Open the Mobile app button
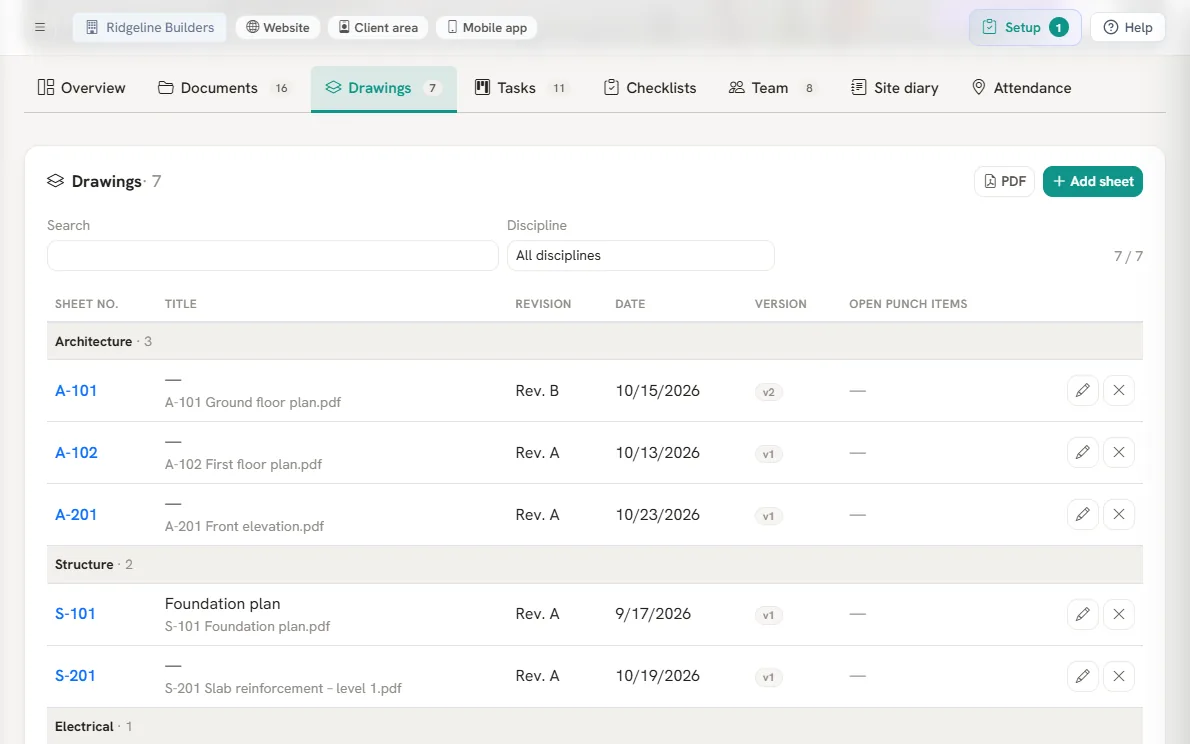 (x=486, y=27)
